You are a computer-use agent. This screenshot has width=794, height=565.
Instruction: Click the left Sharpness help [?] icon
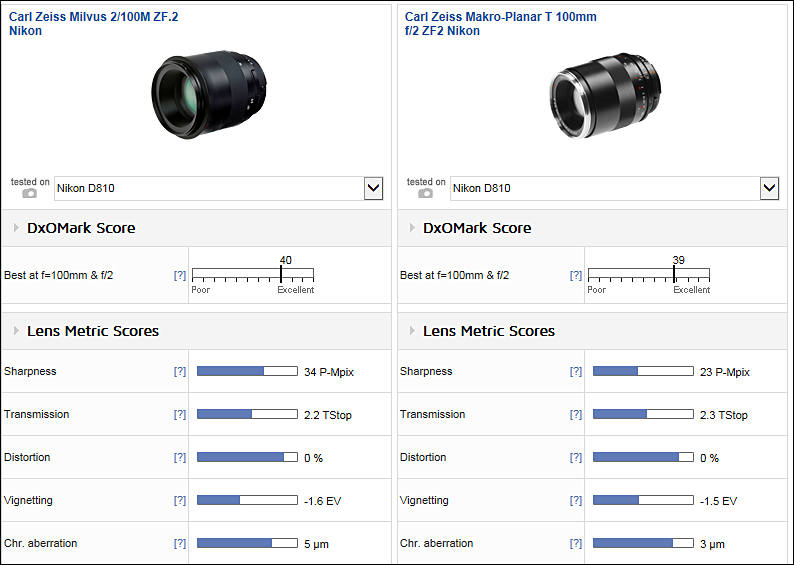180,371
